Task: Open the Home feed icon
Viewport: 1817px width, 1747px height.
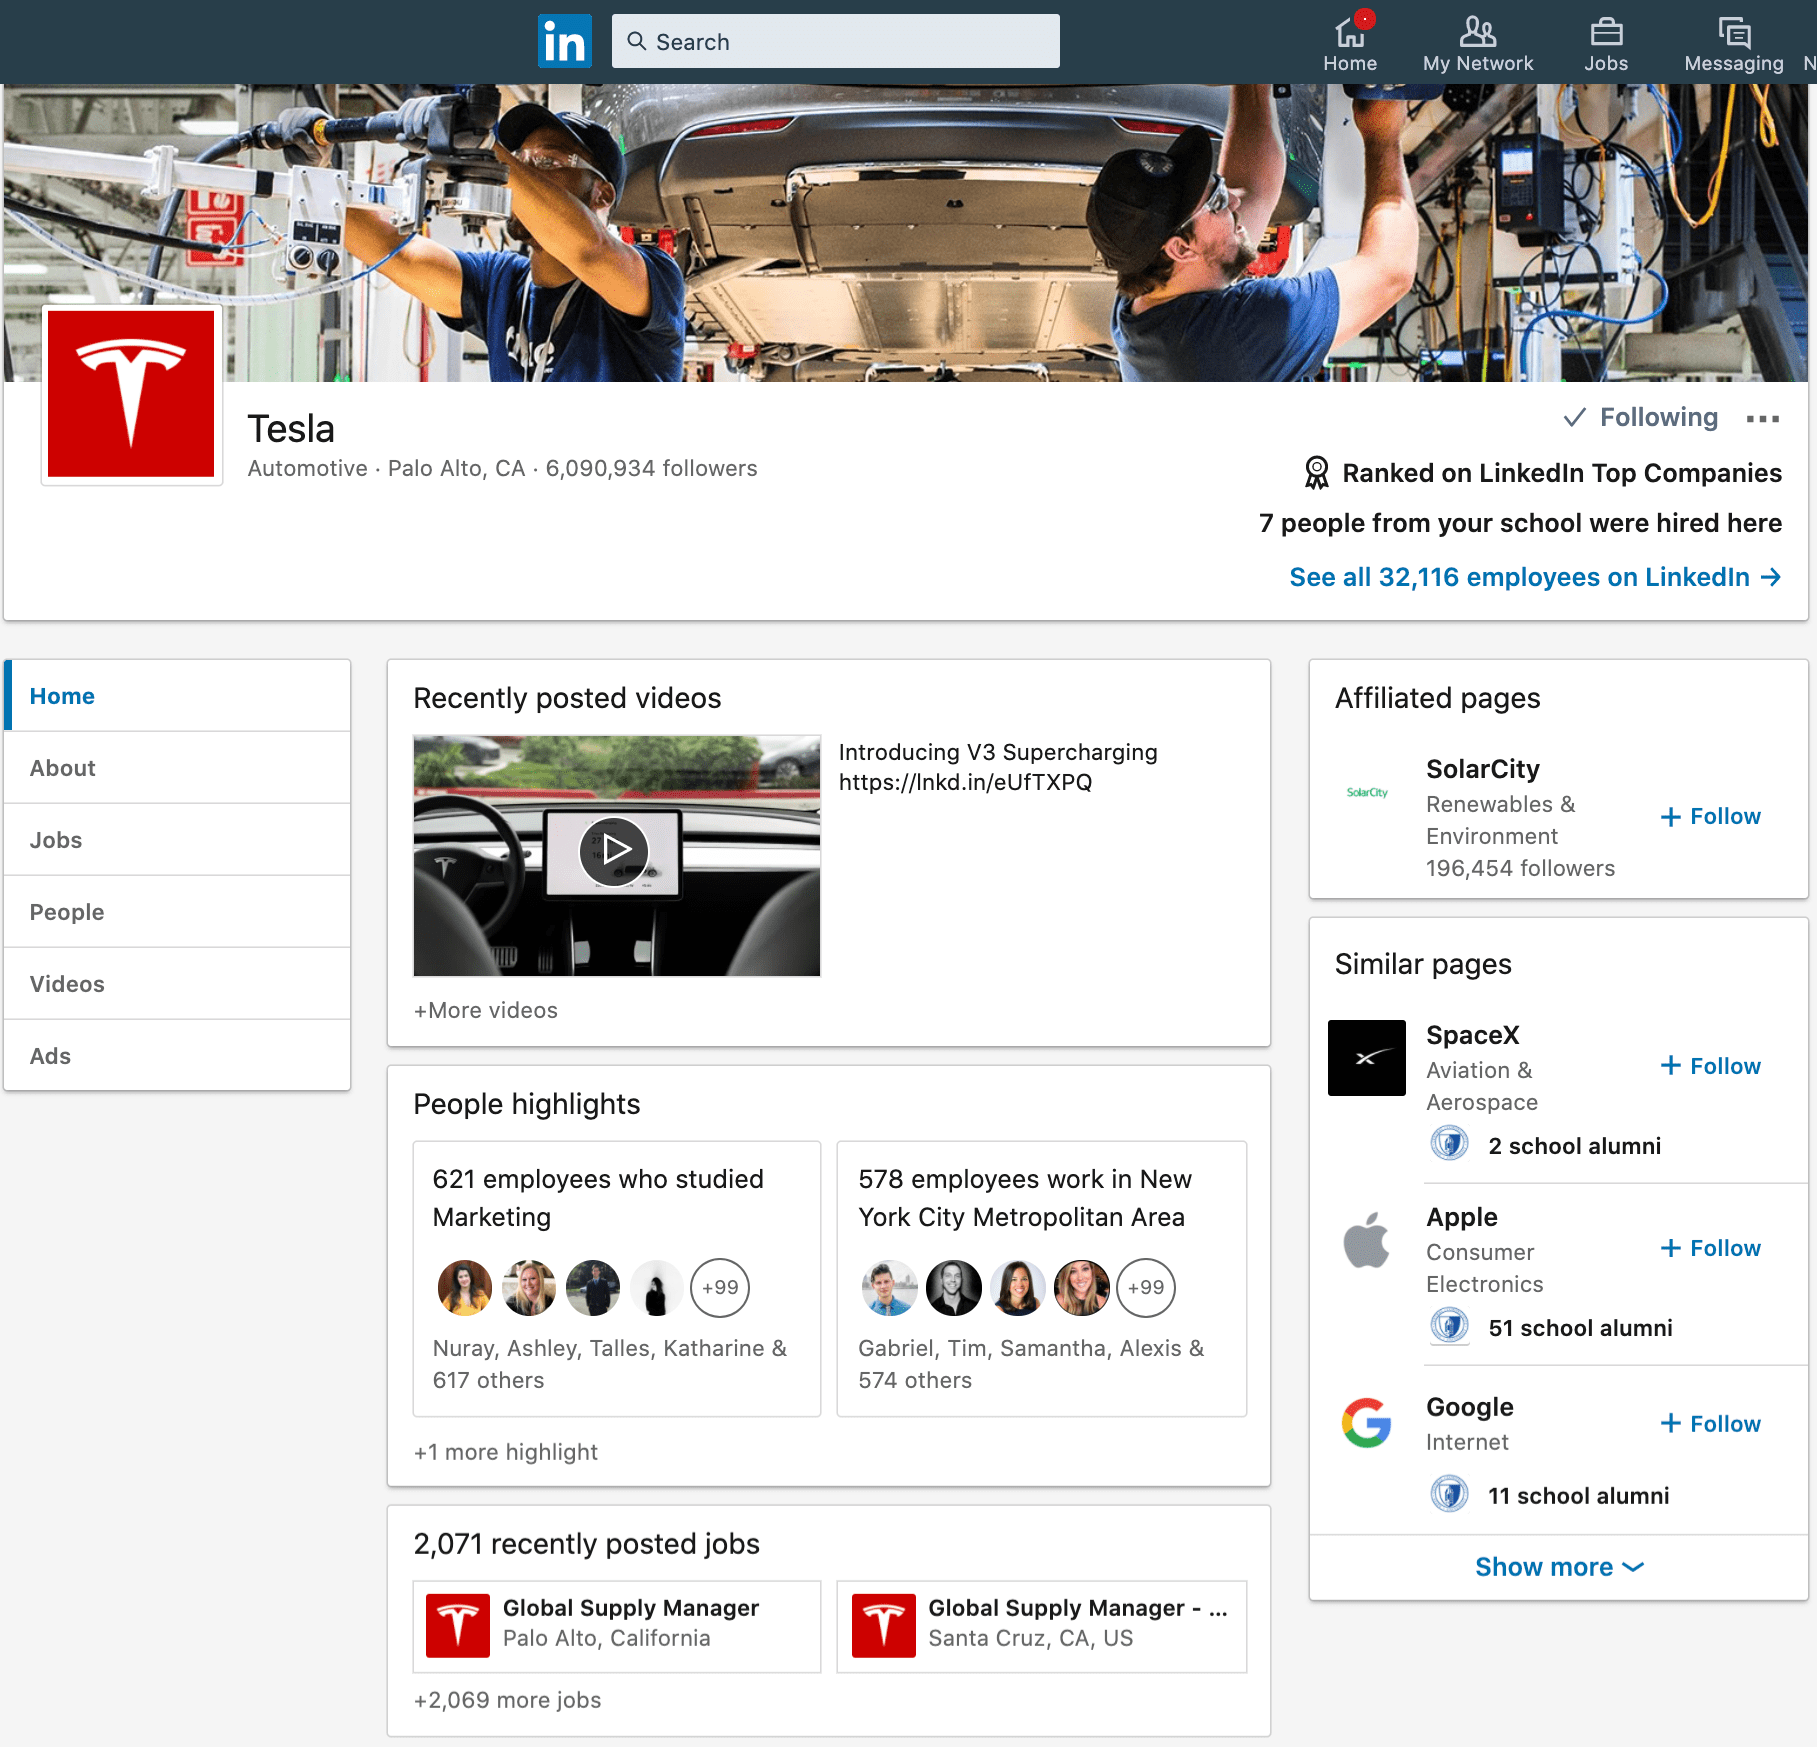Action: click(x=1350, y=34)
